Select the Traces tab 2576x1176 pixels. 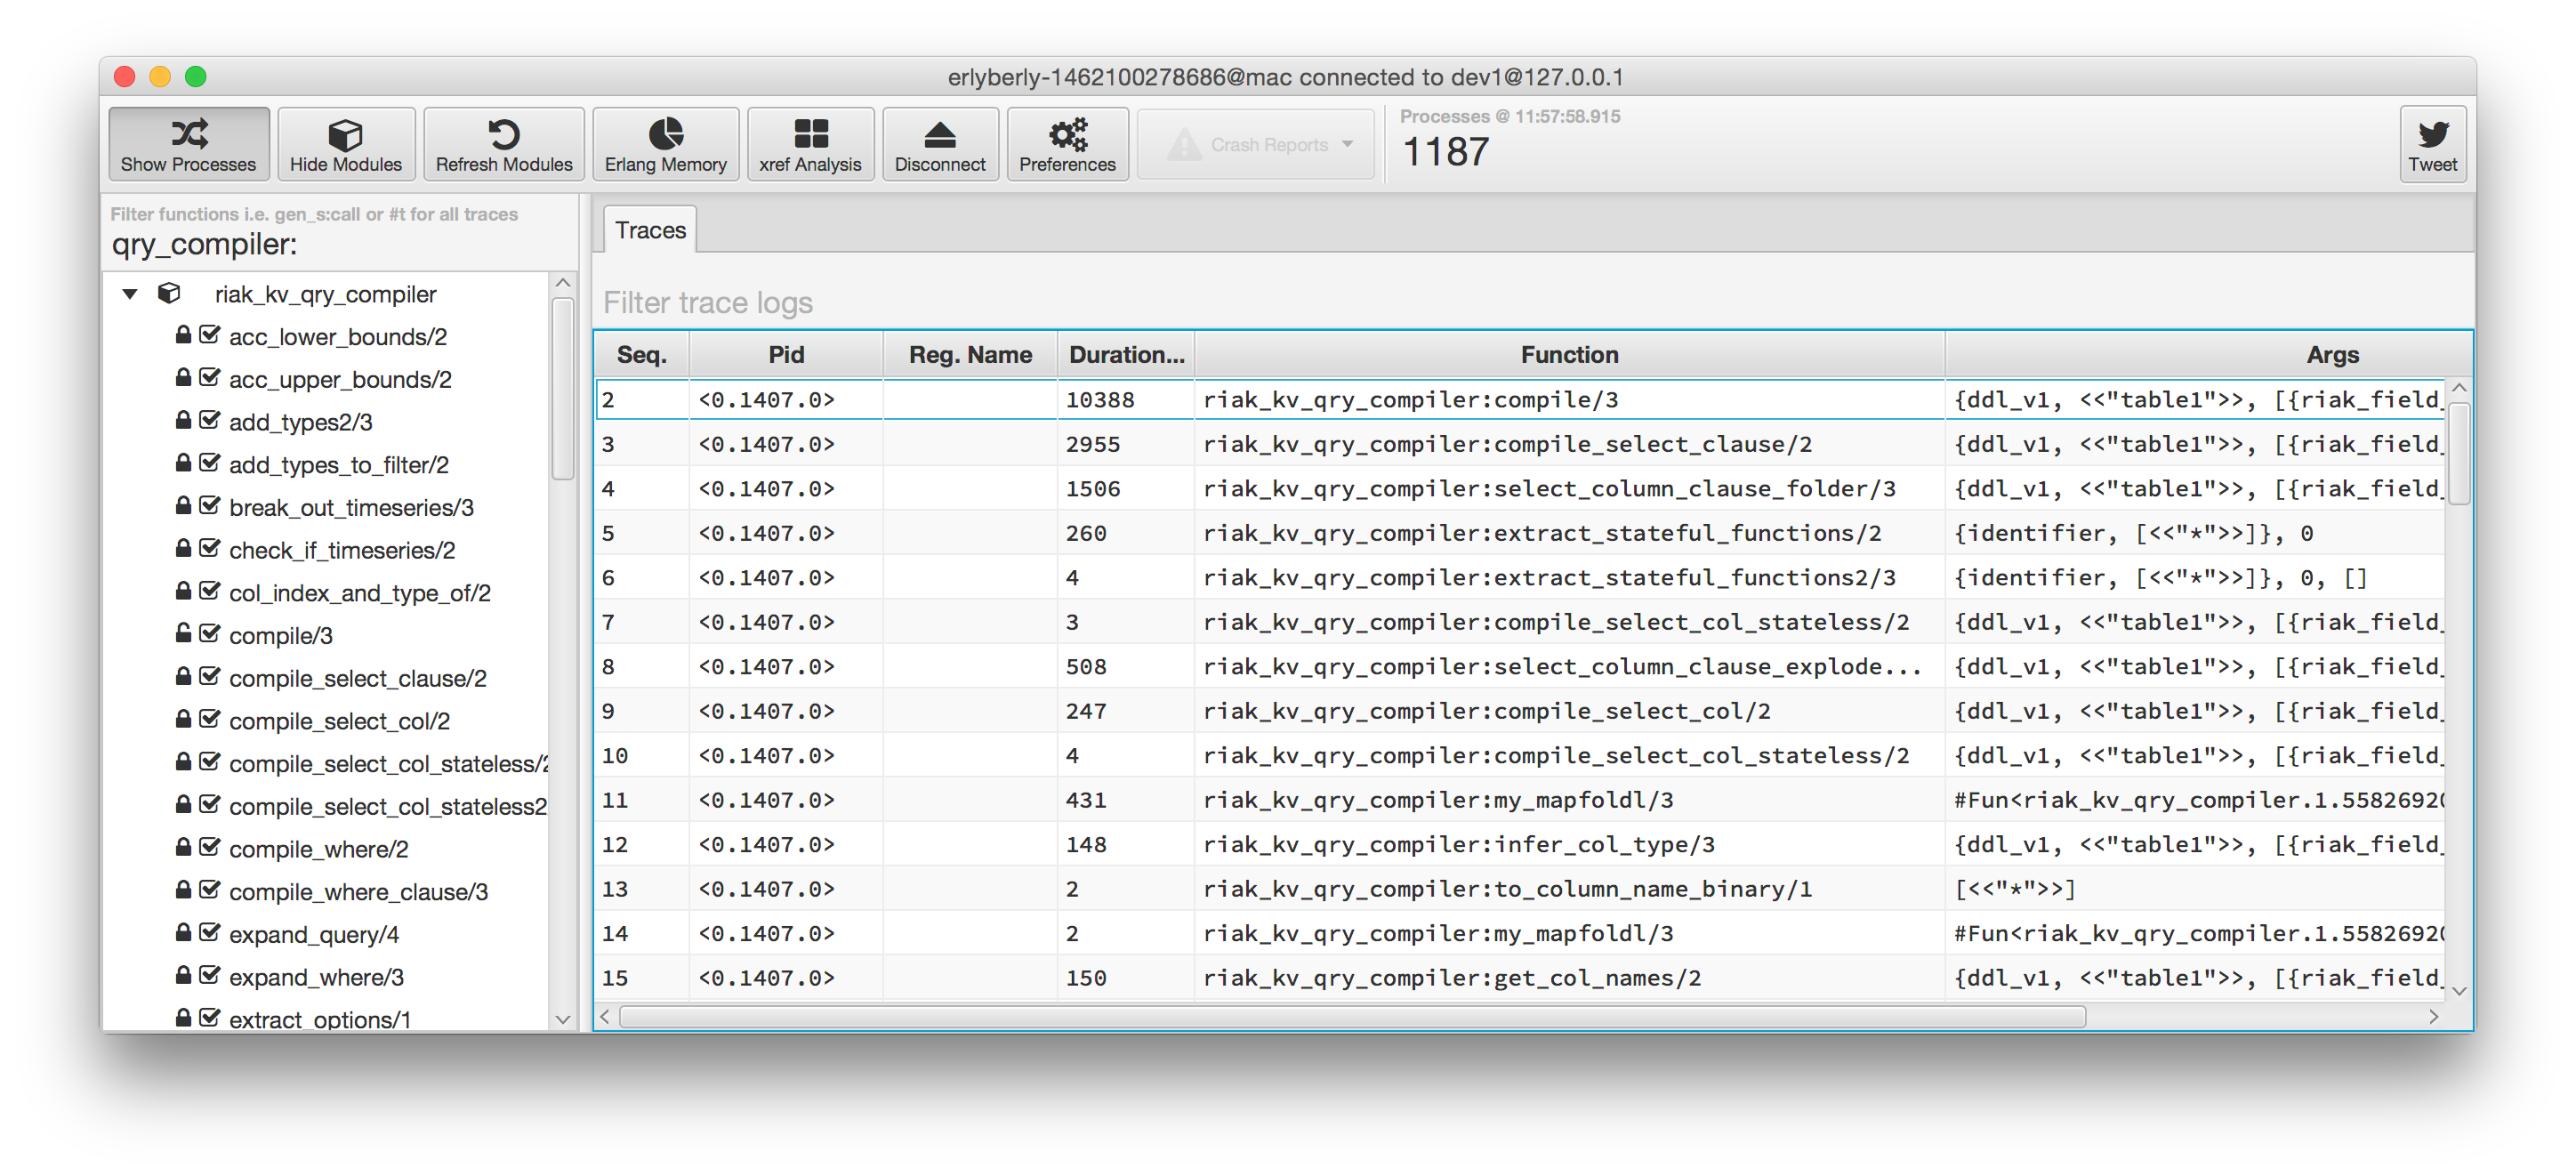coord(650,230)
